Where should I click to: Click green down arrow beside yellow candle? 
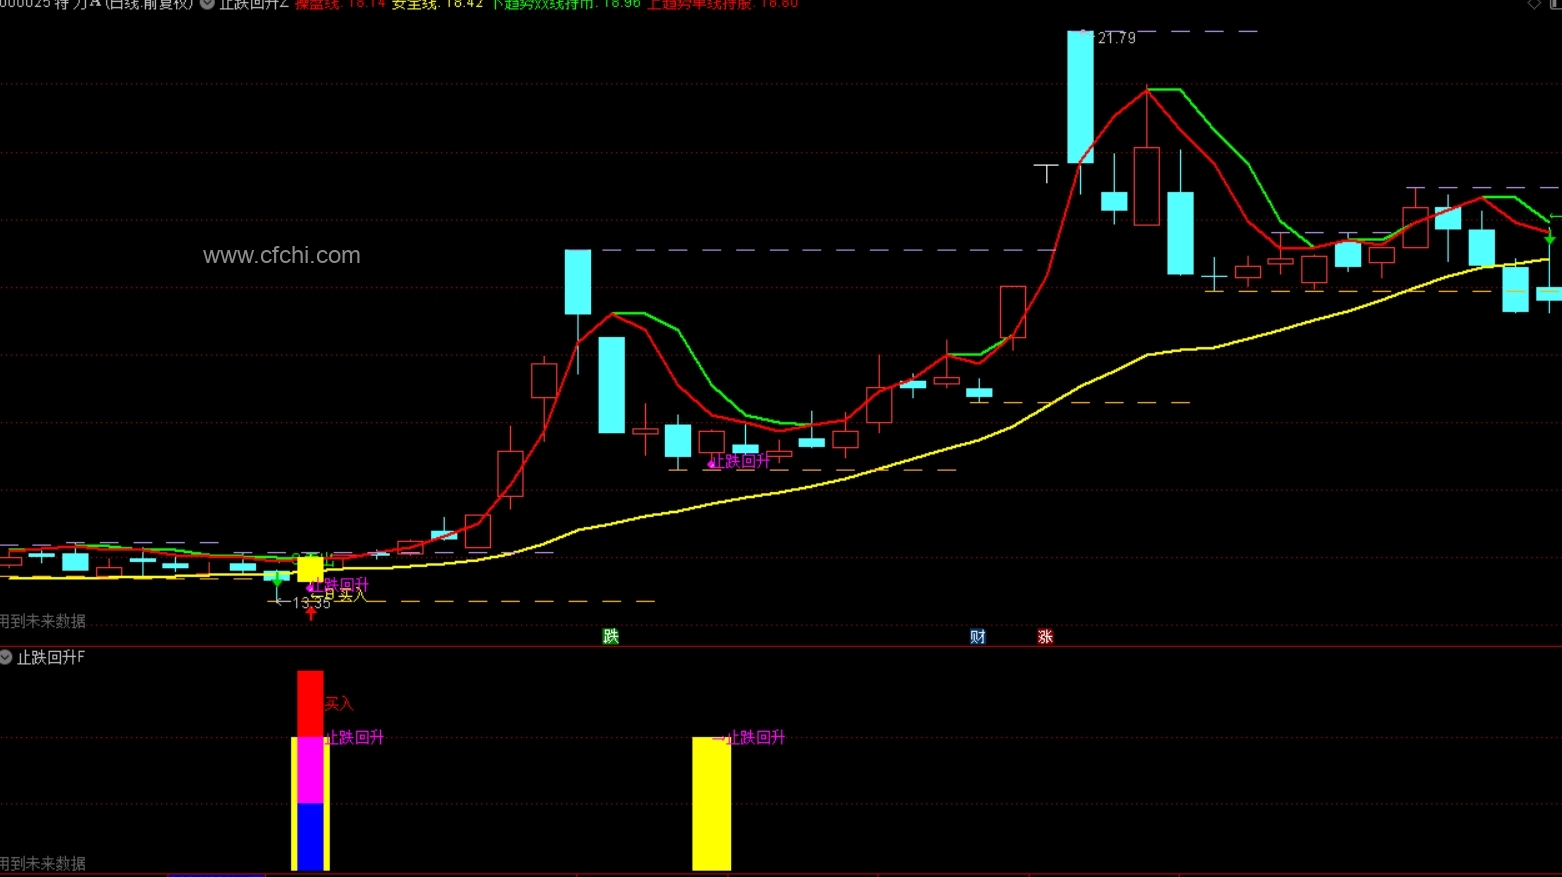click(277, 578)
